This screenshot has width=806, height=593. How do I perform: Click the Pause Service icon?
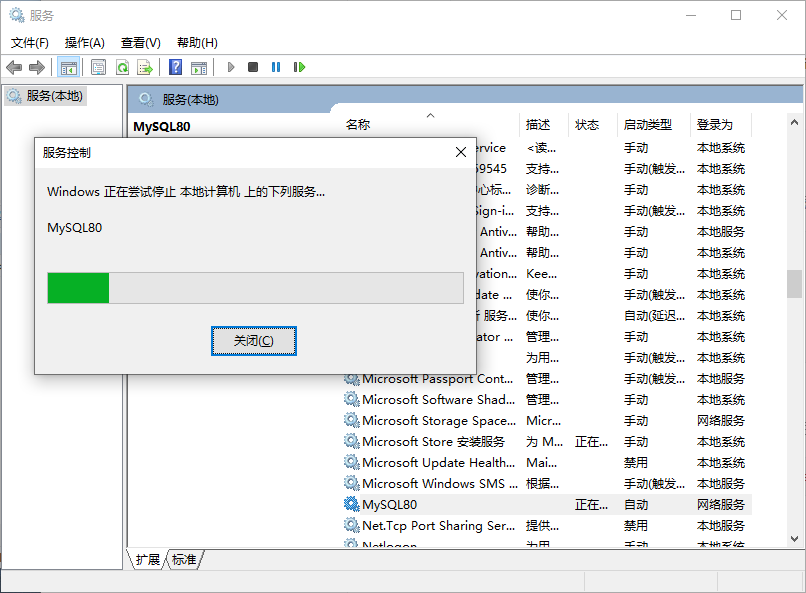pos(276,67)
